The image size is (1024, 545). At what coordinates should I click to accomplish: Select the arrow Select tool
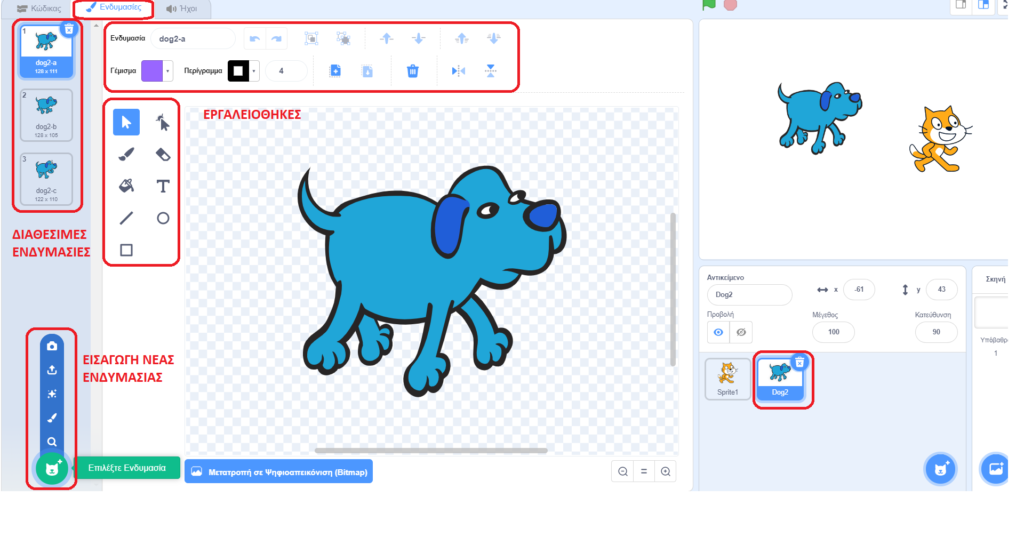pos(126,122)
